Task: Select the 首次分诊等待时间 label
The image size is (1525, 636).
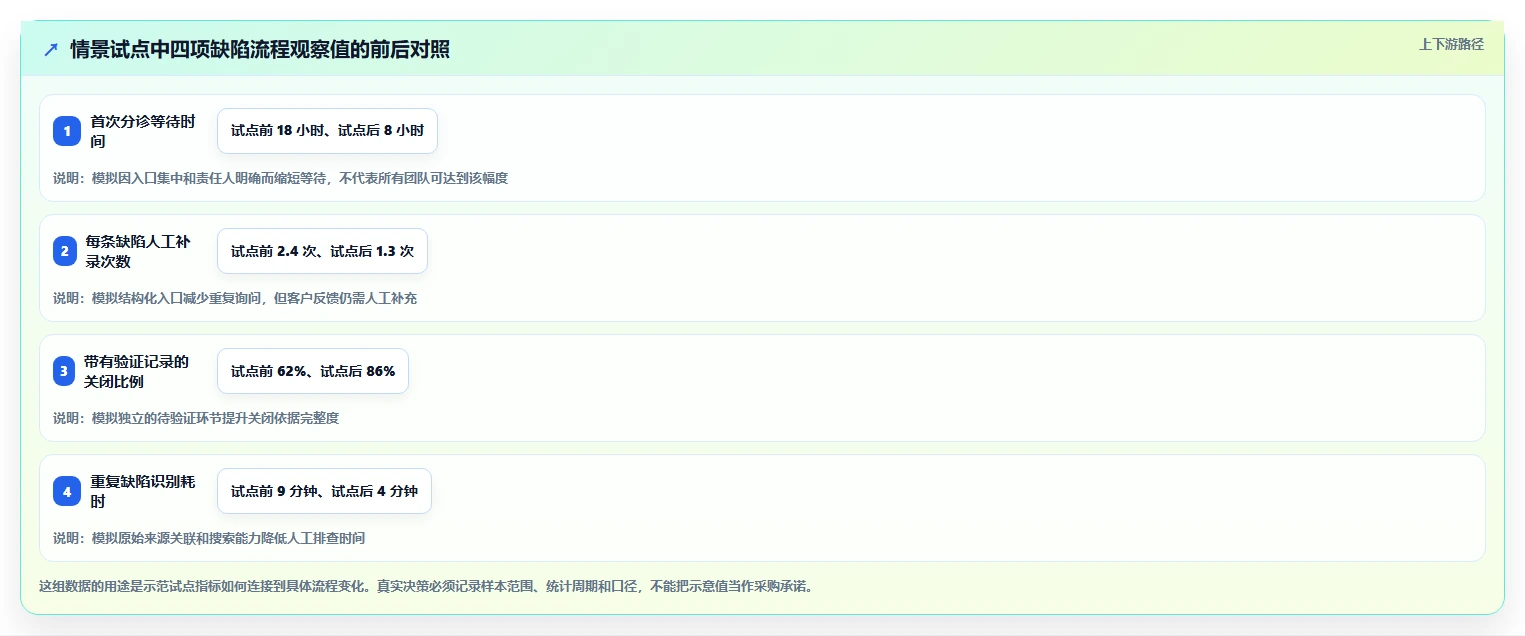Action: pyautogui.click(x=143, y=131)
